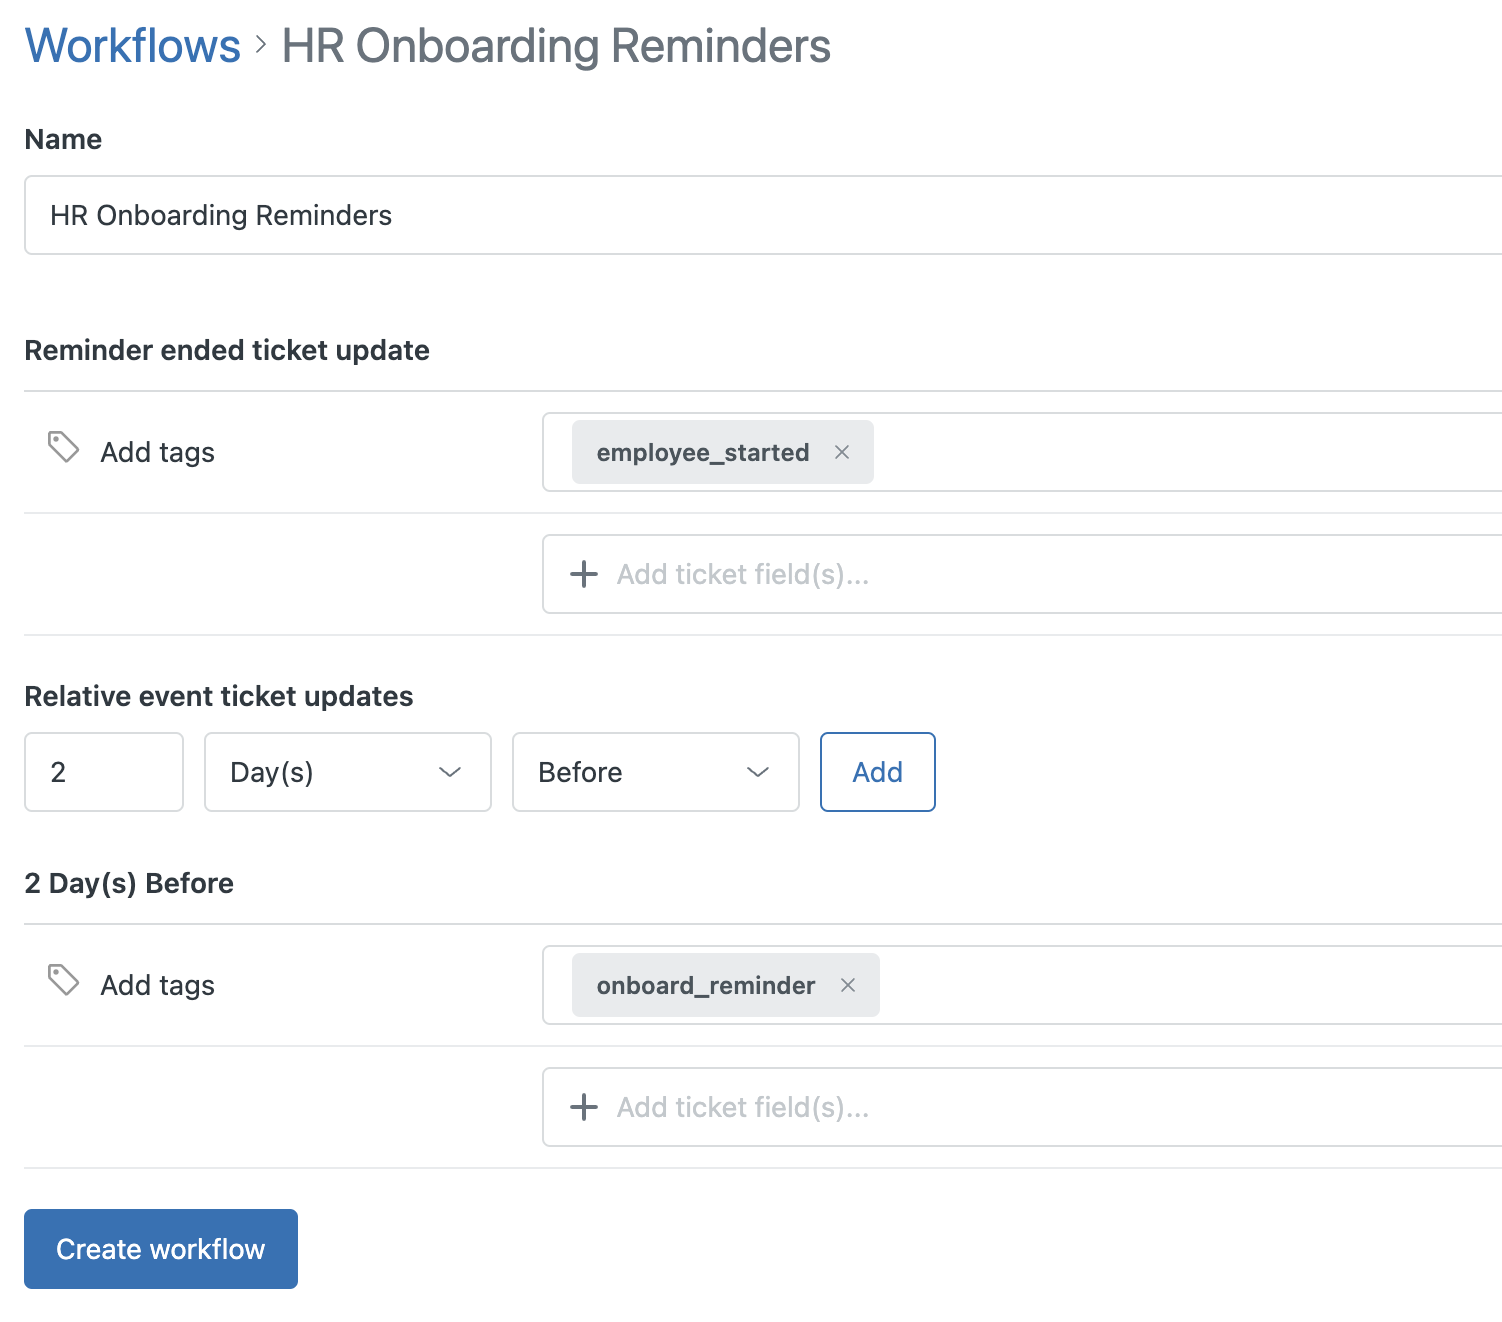
Task: Open the Day(s) unit dropdown
Action: pyautogui.click(x=348, y=772)
